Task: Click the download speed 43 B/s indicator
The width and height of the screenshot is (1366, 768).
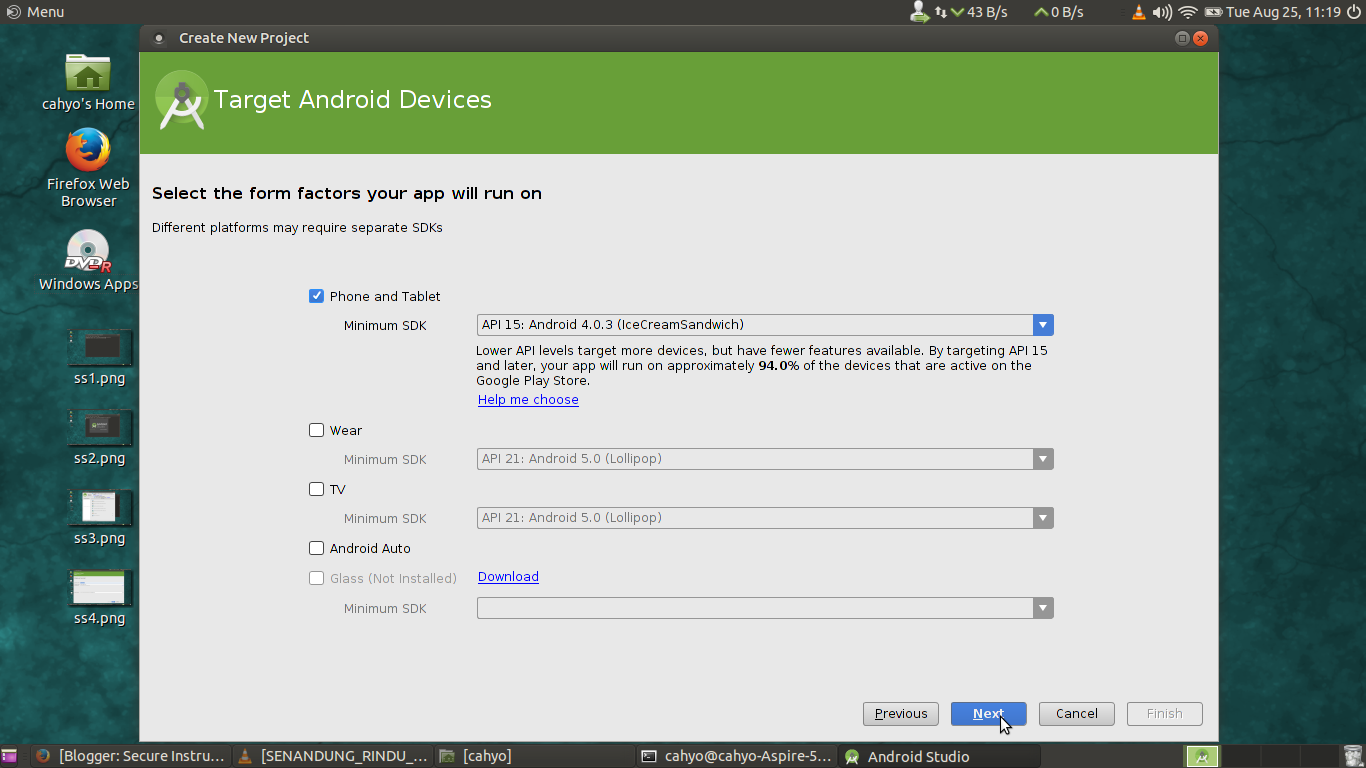Action: (979, 12)
